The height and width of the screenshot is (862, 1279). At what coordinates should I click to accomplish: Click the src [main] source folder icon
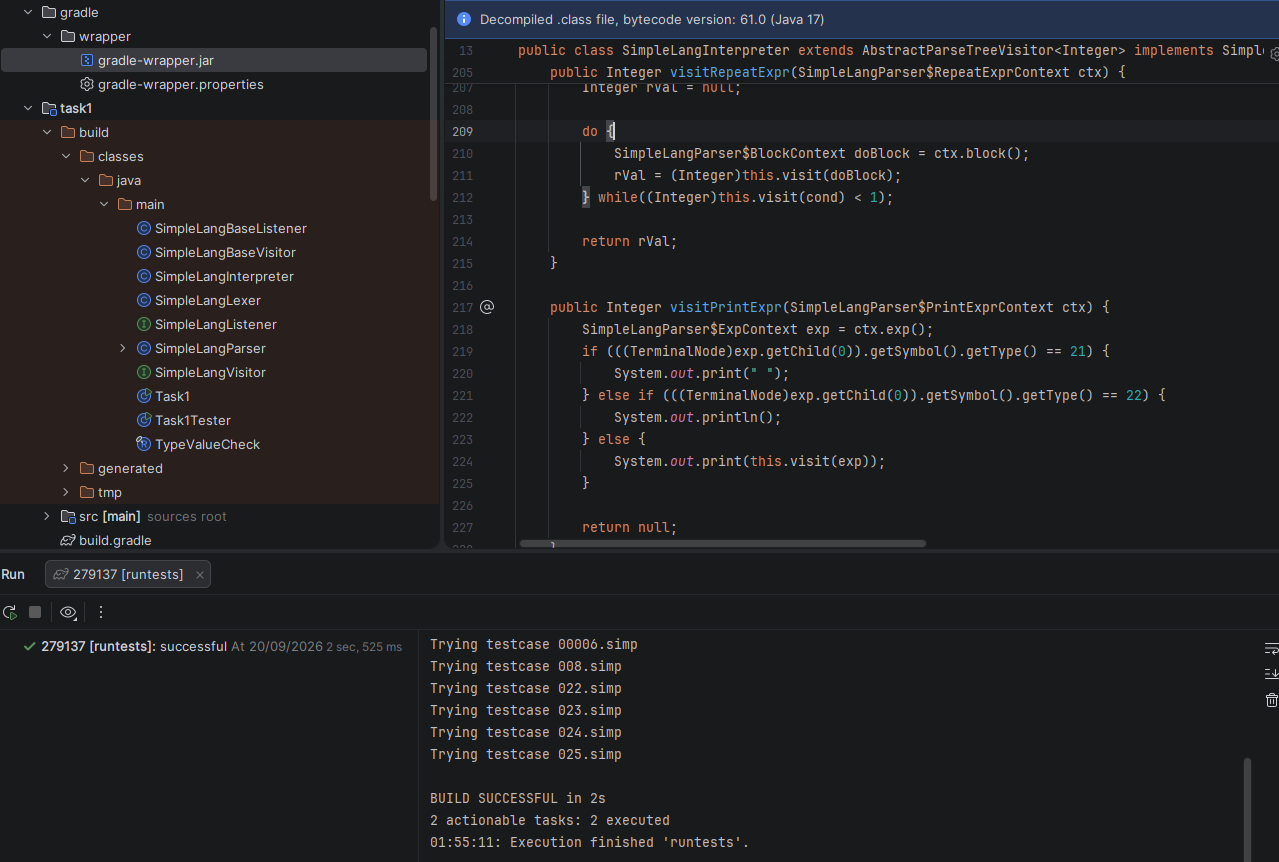tap(68, 516)
